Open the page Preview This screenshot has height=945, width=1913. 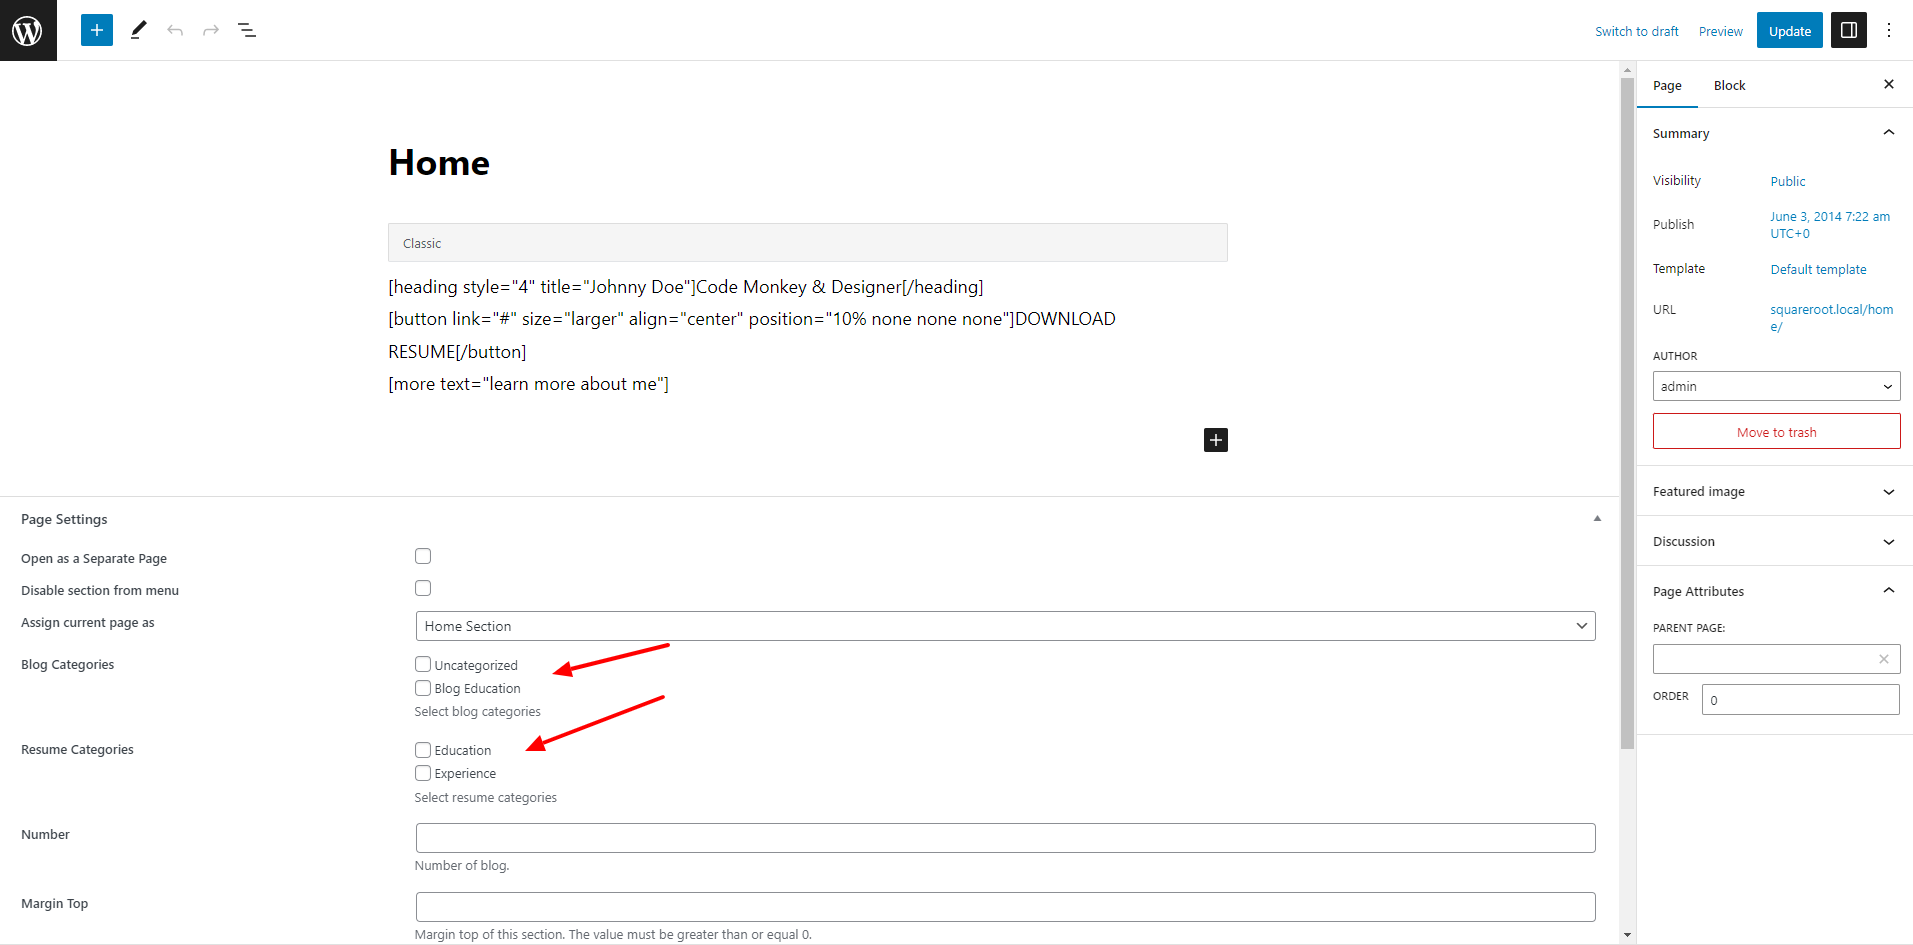1720,31
